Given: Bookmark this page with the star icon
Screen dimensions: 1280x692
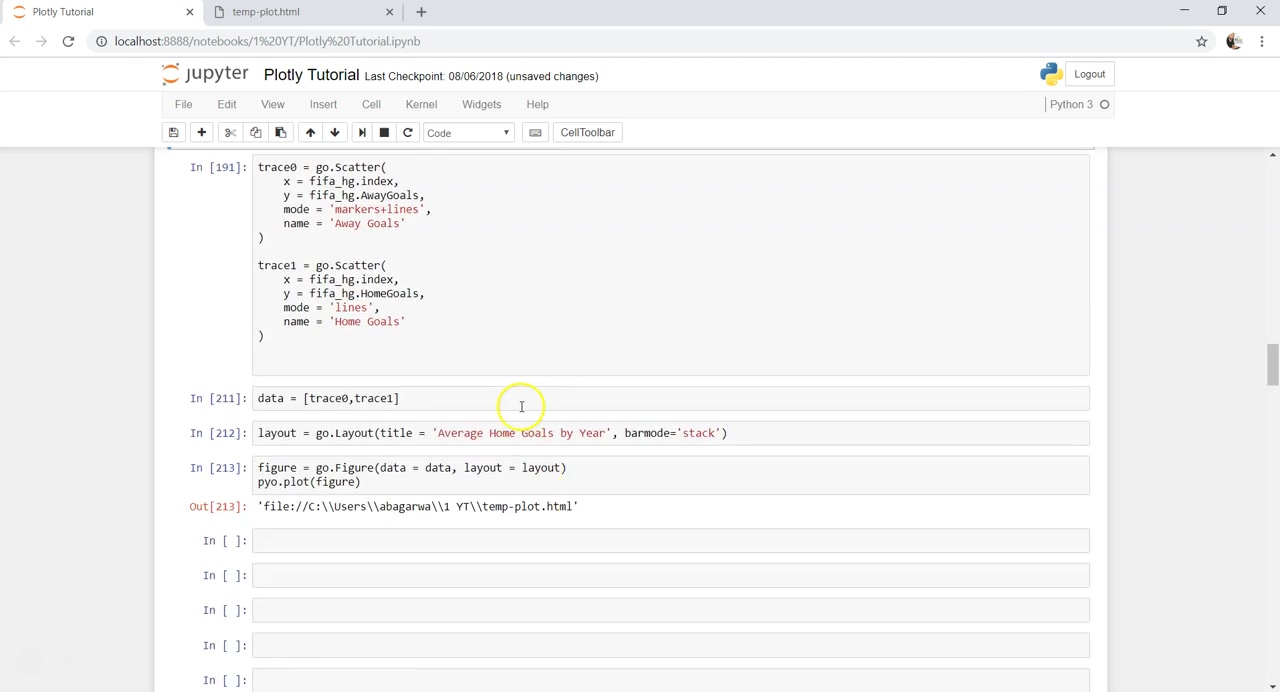Looking at the screenshot, I should coord(1201,41).
